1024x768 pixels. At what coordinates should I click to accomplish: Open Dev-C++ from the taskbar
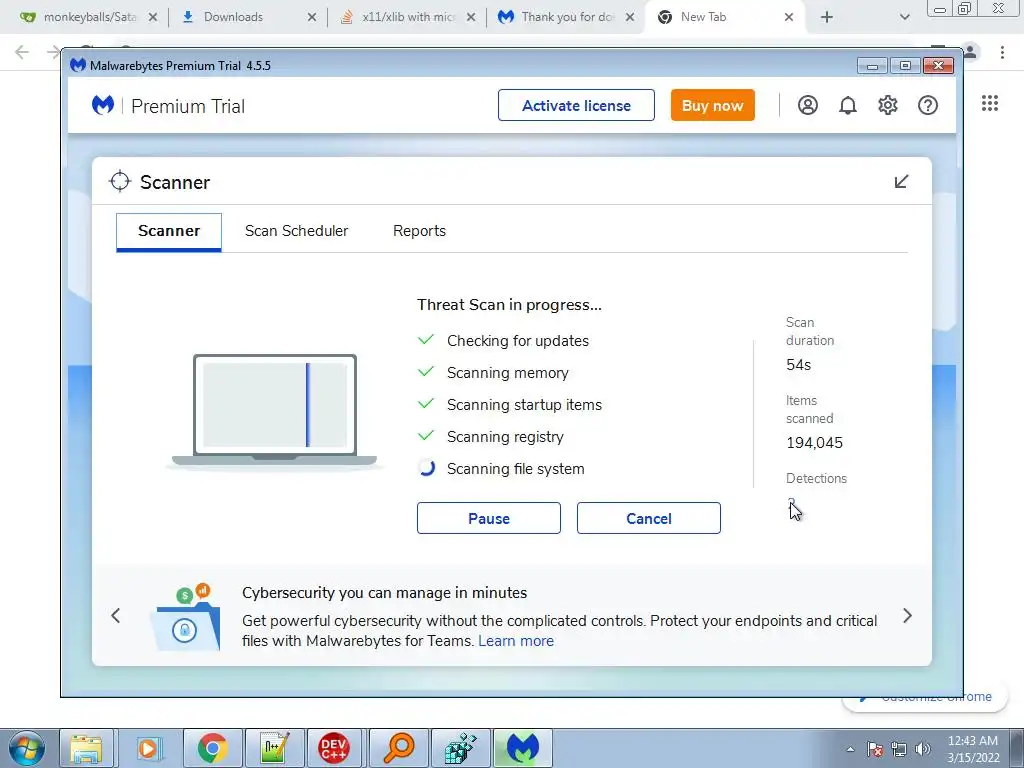click(334, 748)
